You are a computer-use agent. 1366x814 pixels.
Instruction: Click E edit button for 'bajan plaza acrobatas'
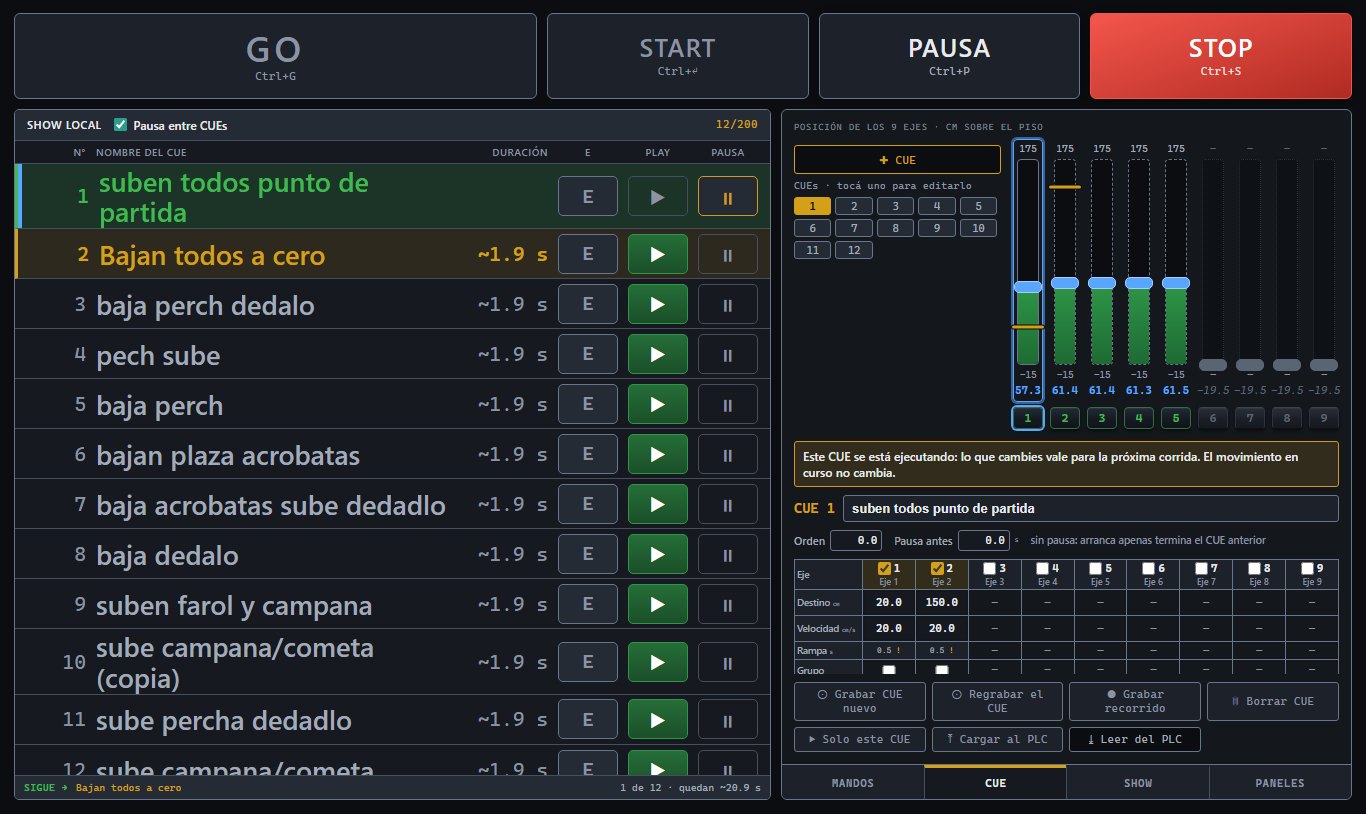[587, 454]
